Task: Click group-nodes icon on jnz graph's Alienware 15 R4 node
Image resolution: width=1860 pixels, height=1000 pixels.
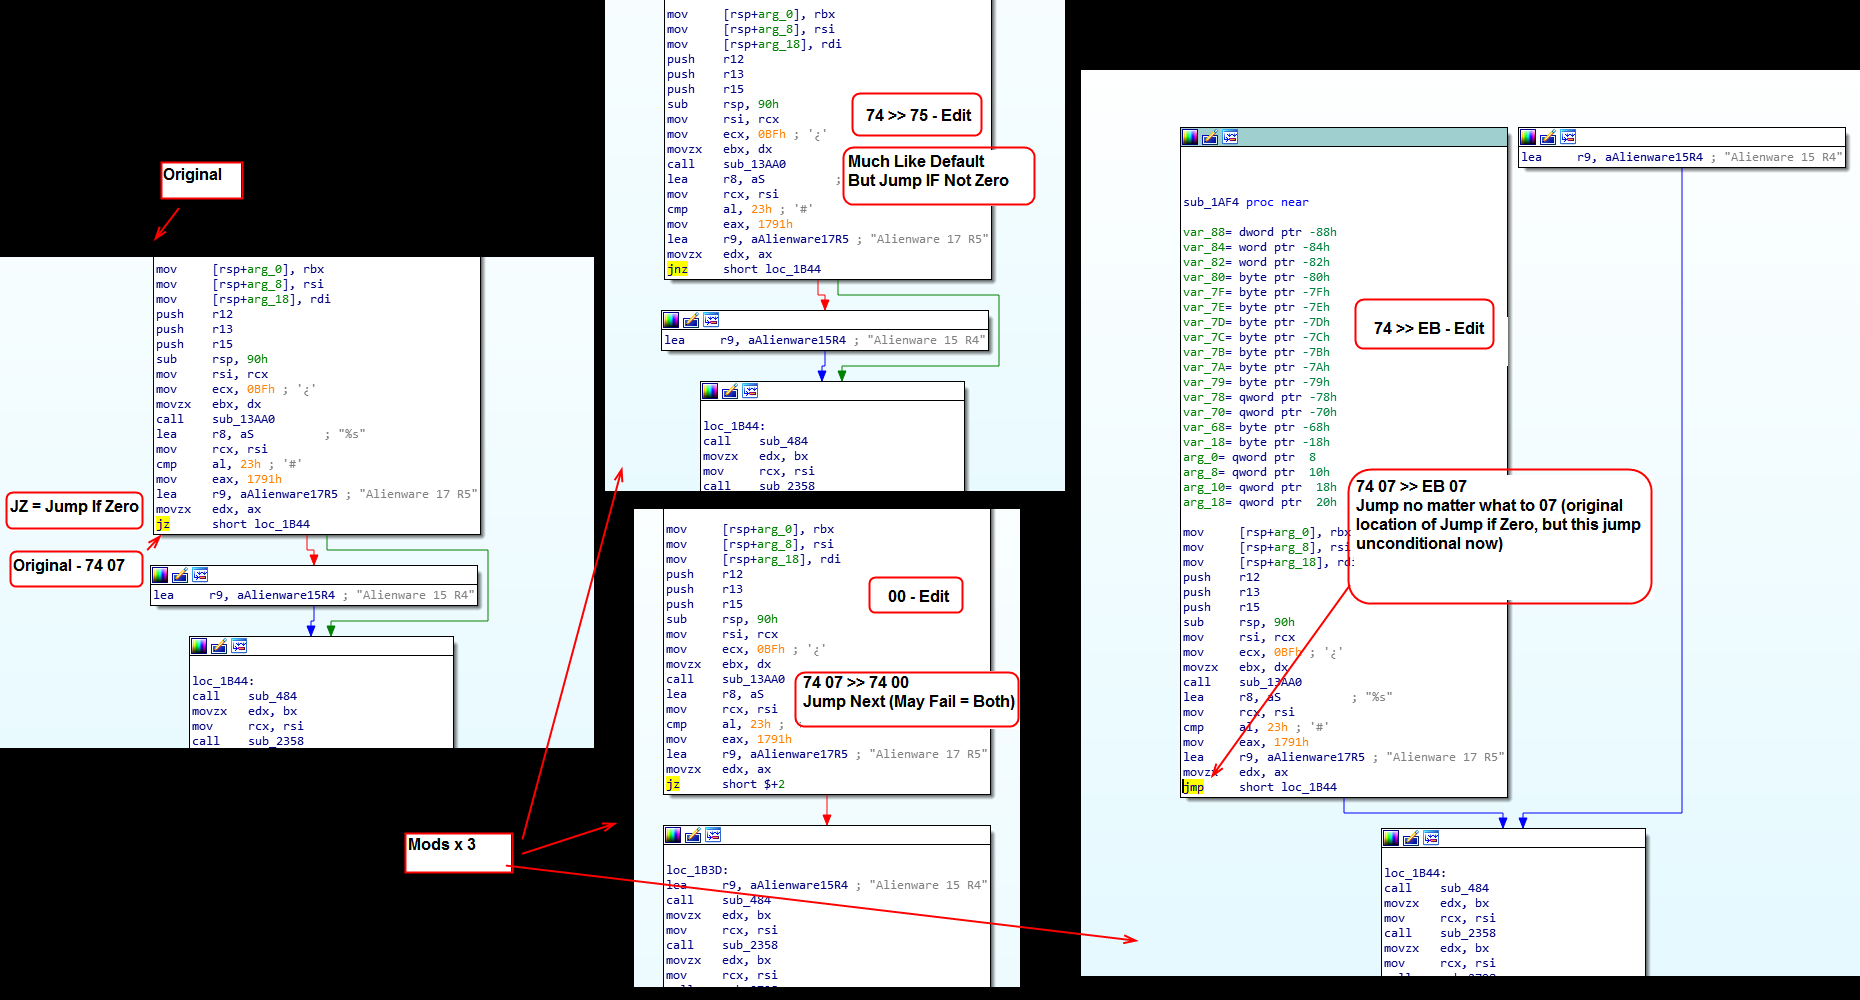Action: click(x=711, y=320)
